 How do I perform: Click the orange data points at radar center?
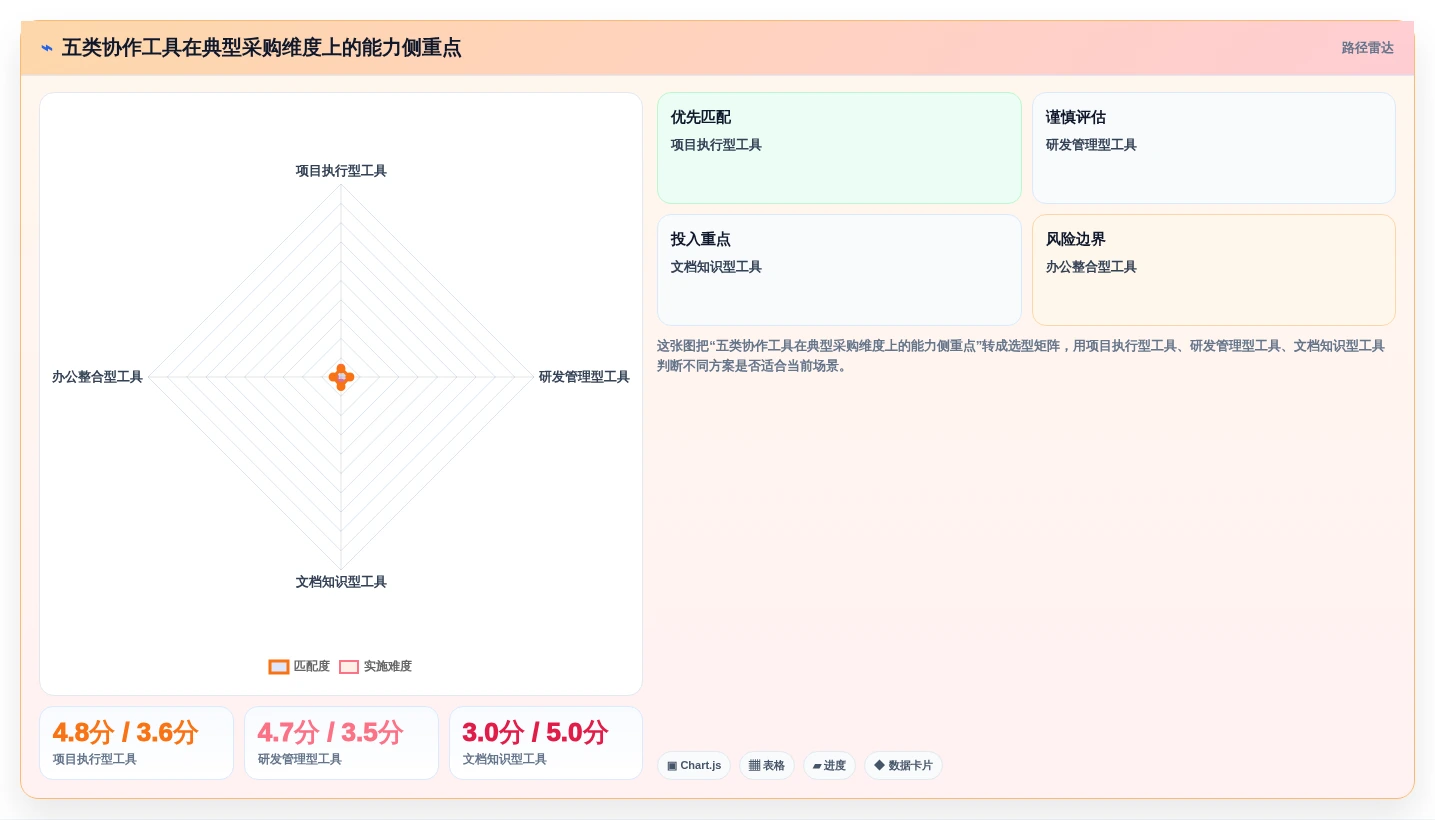341,377
